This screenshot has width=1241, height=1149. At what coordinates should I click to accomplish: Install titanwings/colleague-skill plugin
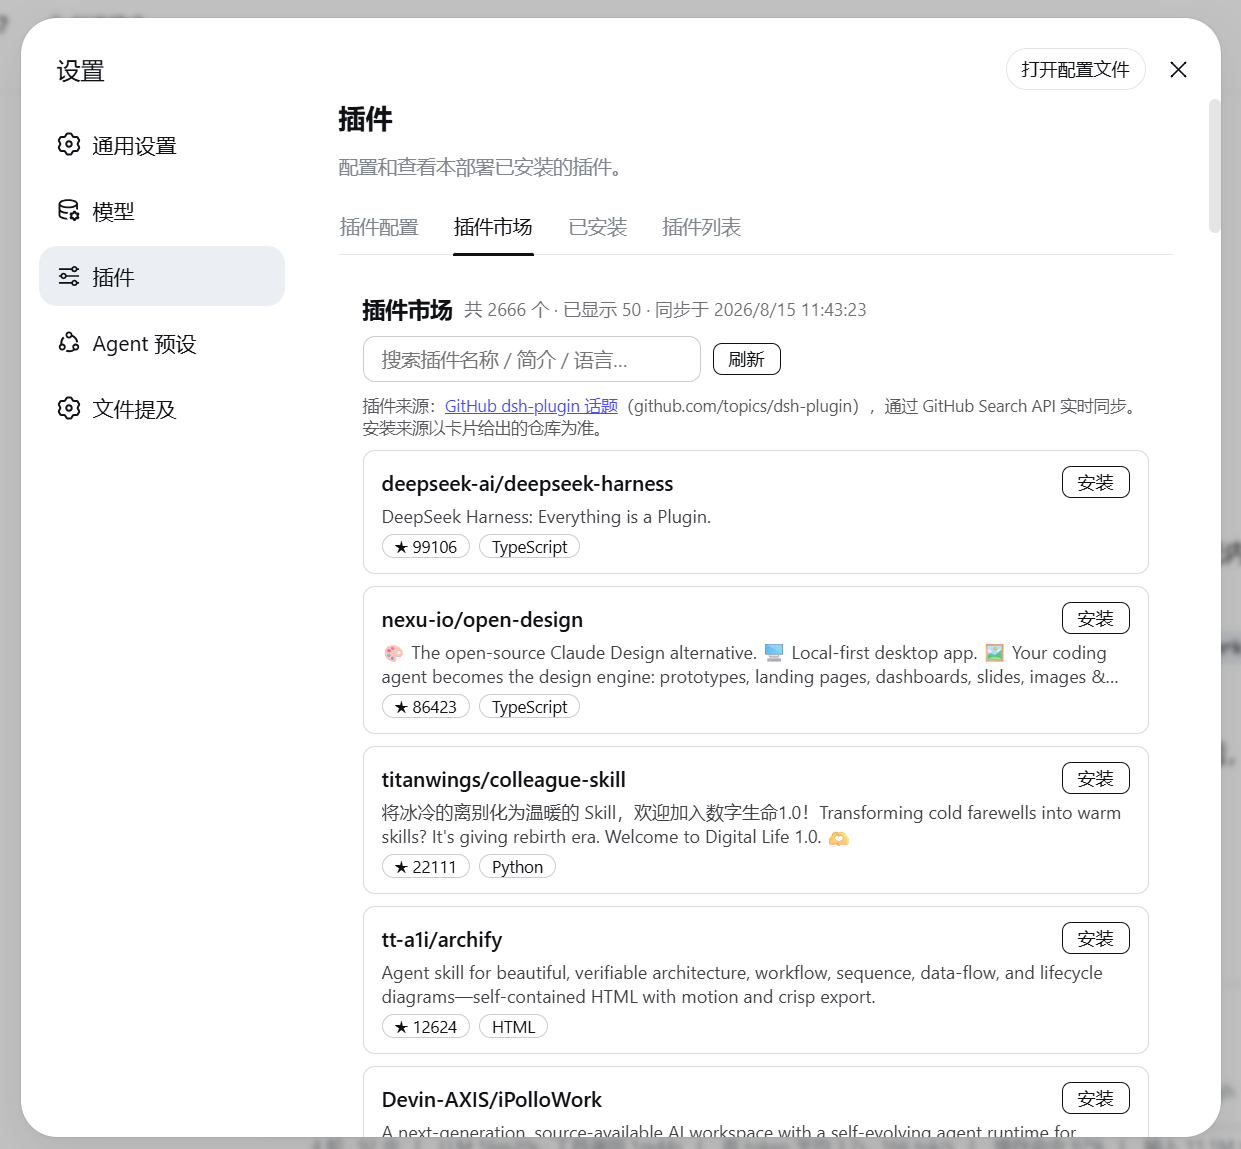1096,778
